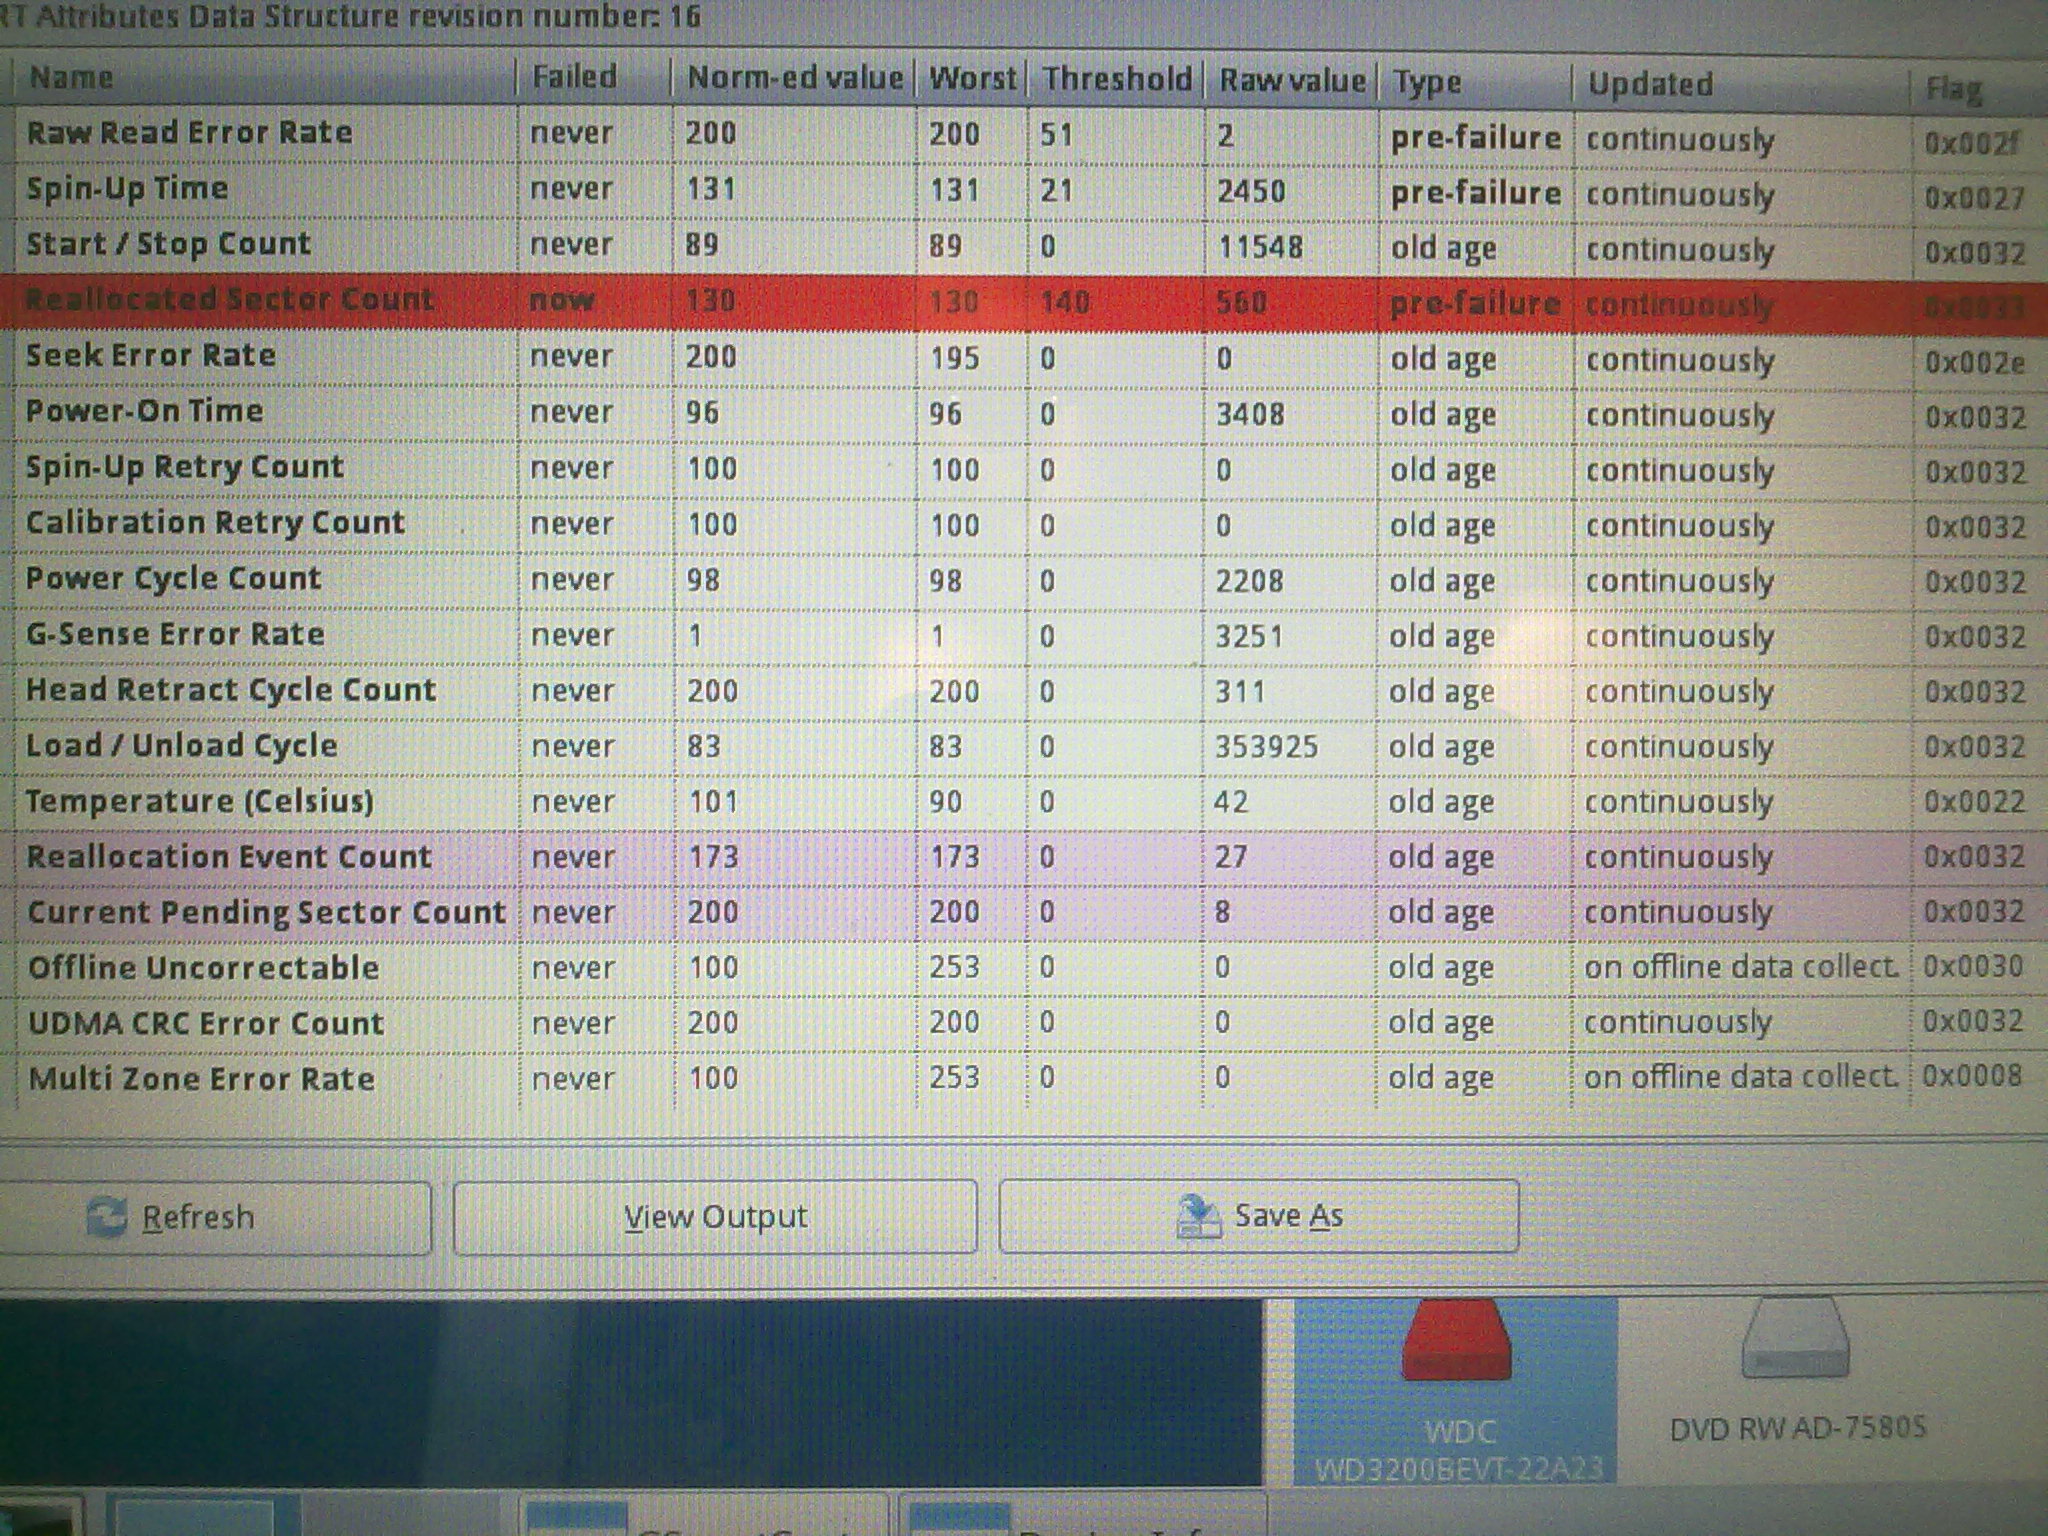Select the Temperature (Celsius) row
The image size is (2048, 1536).
pyautogui.click(x=200, y=801)
